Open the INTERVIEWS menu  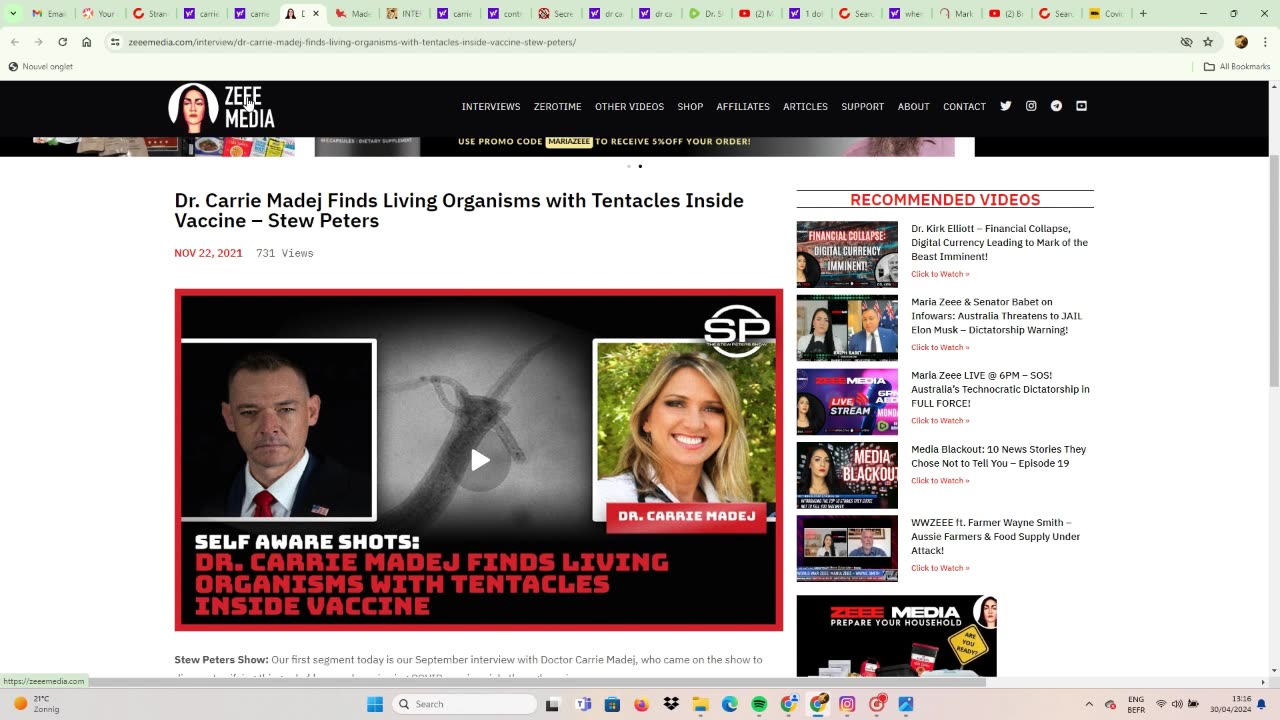coord(491,107)
